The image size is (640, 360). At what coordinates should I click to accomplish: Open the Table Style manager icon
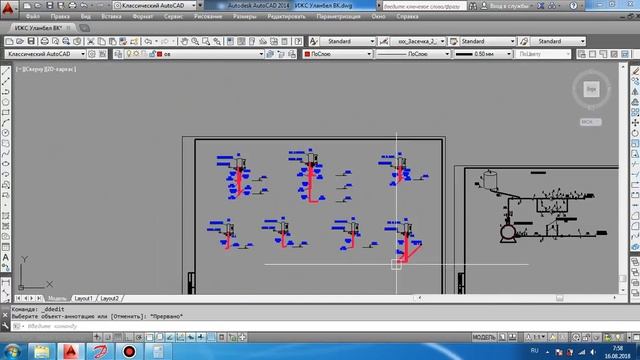coord(453,41)
